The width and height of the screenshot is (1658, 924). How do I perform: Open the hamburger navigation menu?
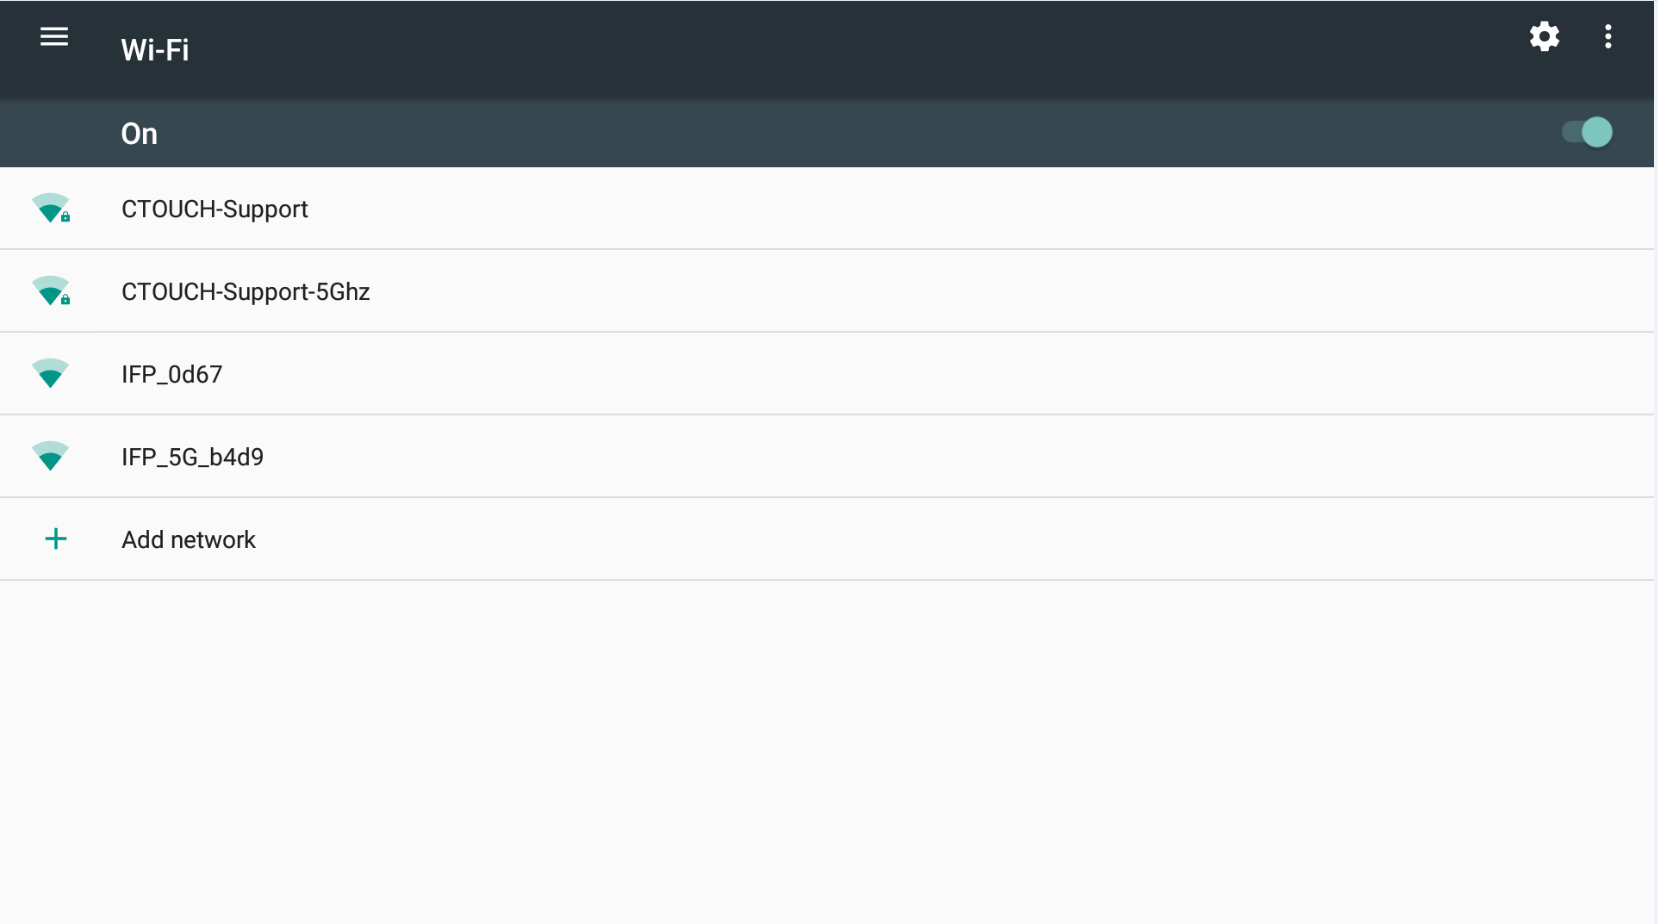pos(54,37)
